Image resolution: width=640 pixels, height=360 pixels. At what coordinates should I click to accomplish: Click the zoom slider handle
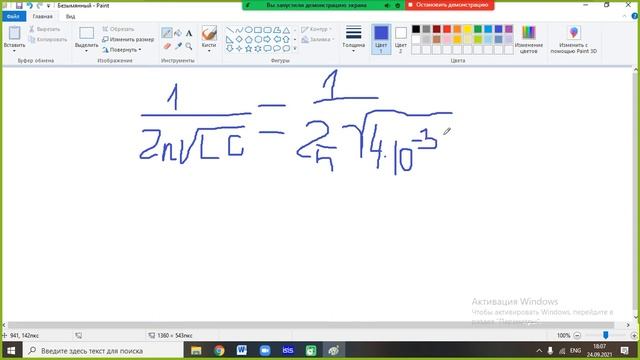point(606,335)
